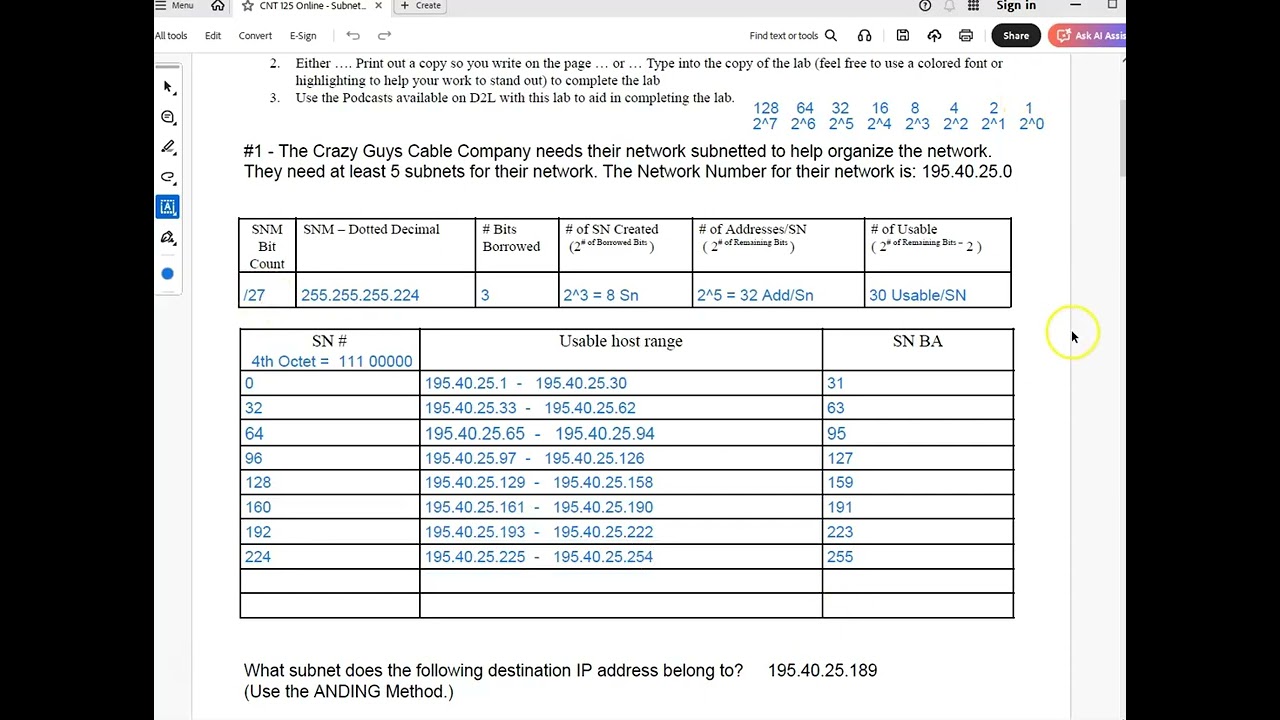Pick the highlighter tool
Viewport: 1280px width, 720px height.
[168, 147]
